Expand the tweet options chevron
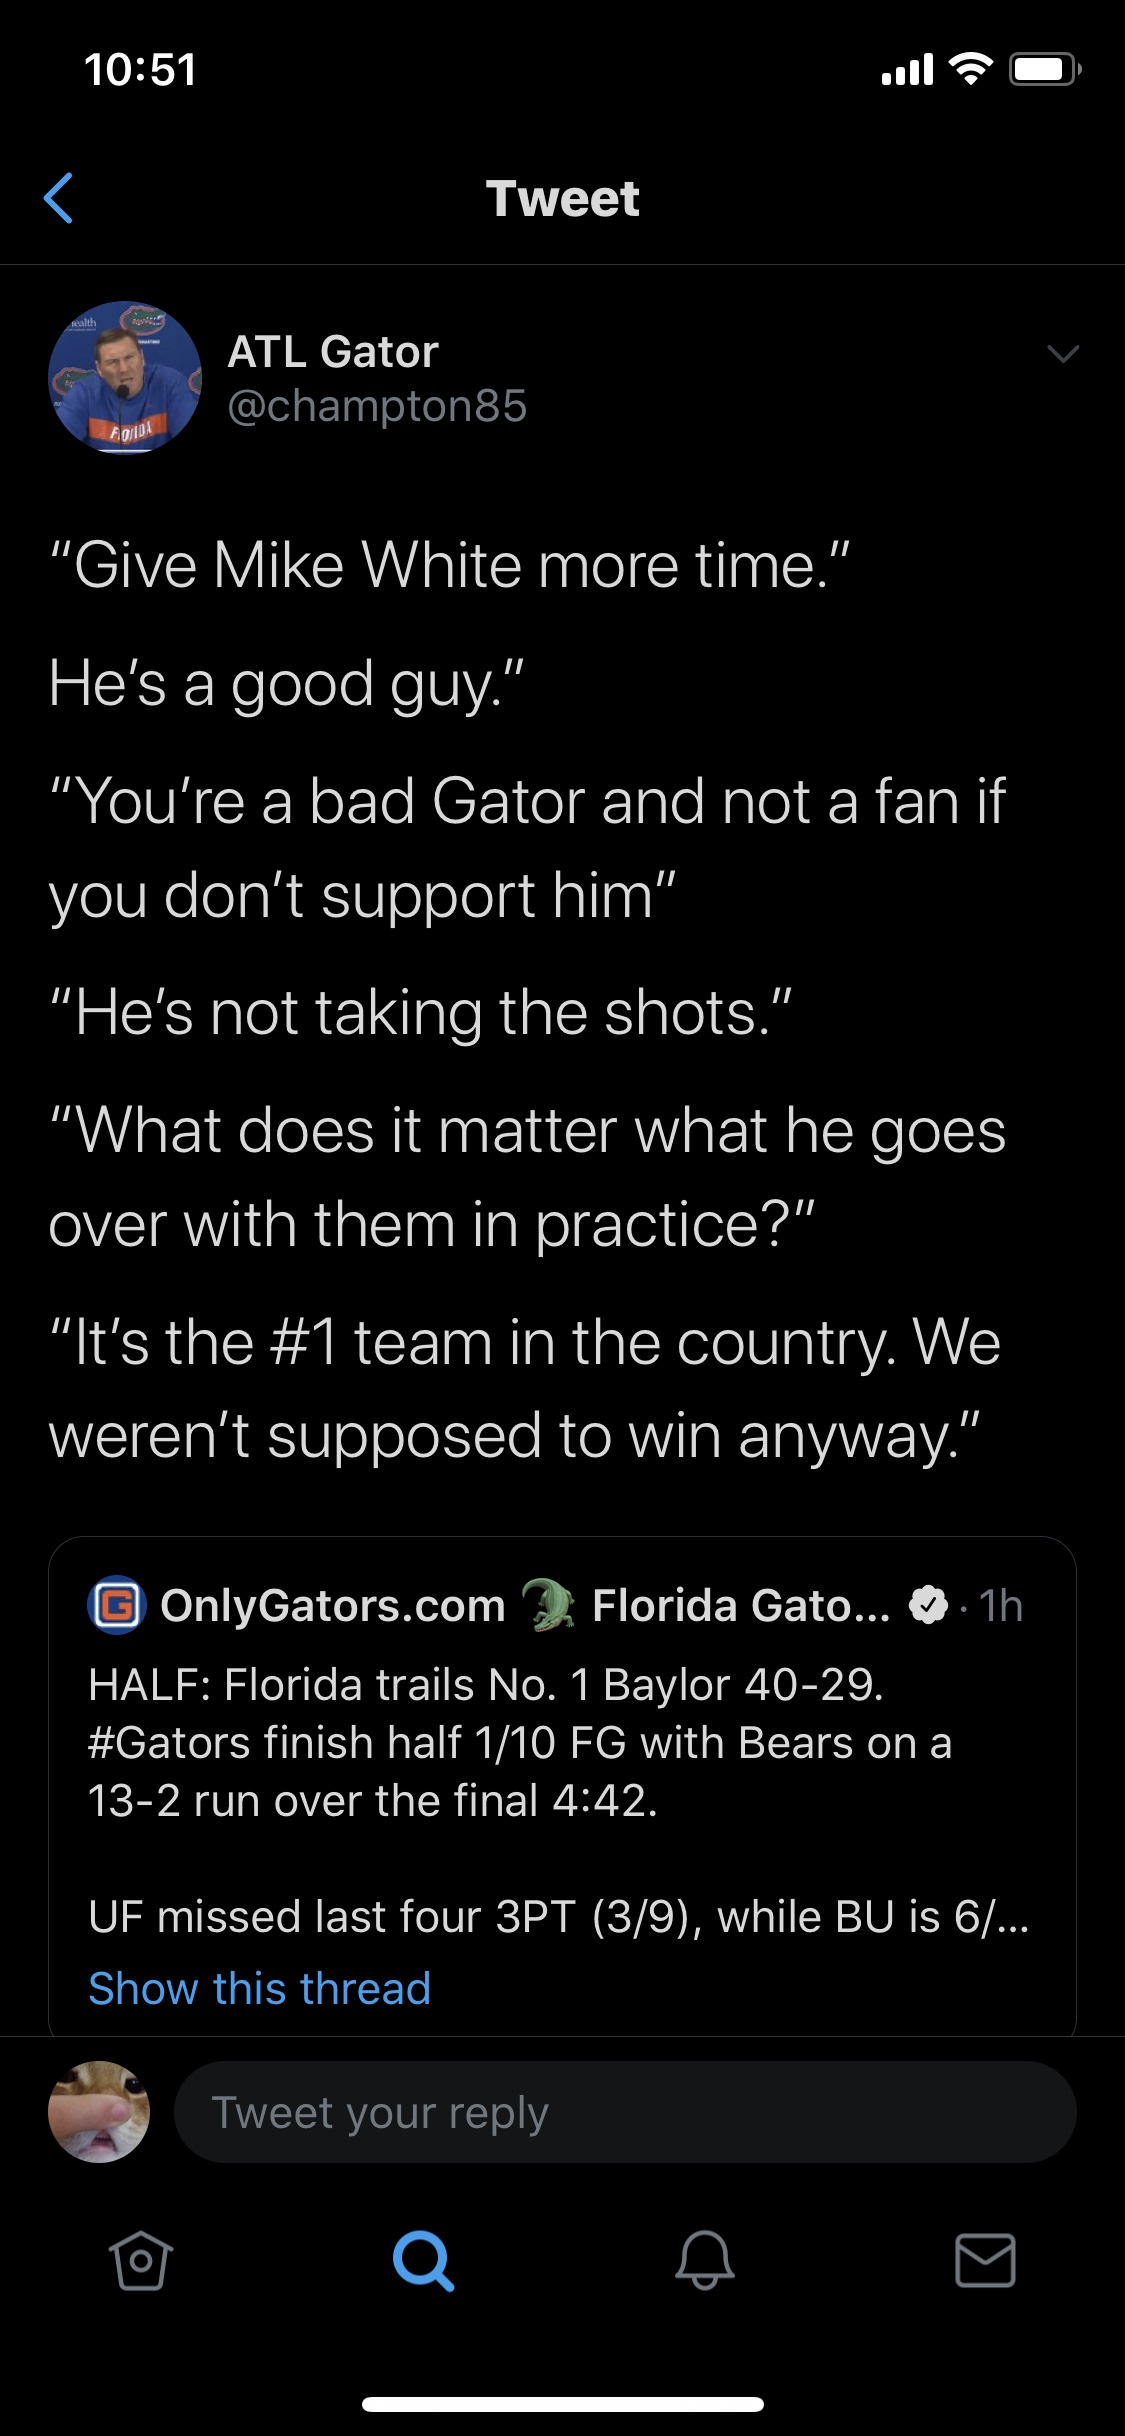1125x2436 pixels. pyautogui.click(x=1062, y=354)
